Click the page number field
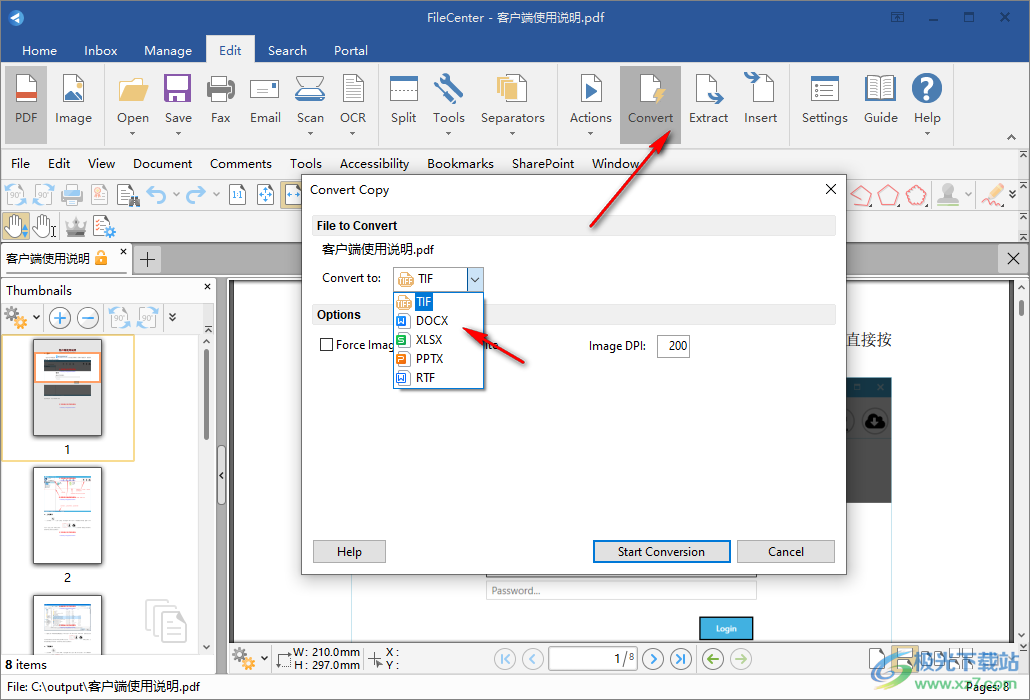The height and width of the screenshot is (700, 1030). (593, 659)
